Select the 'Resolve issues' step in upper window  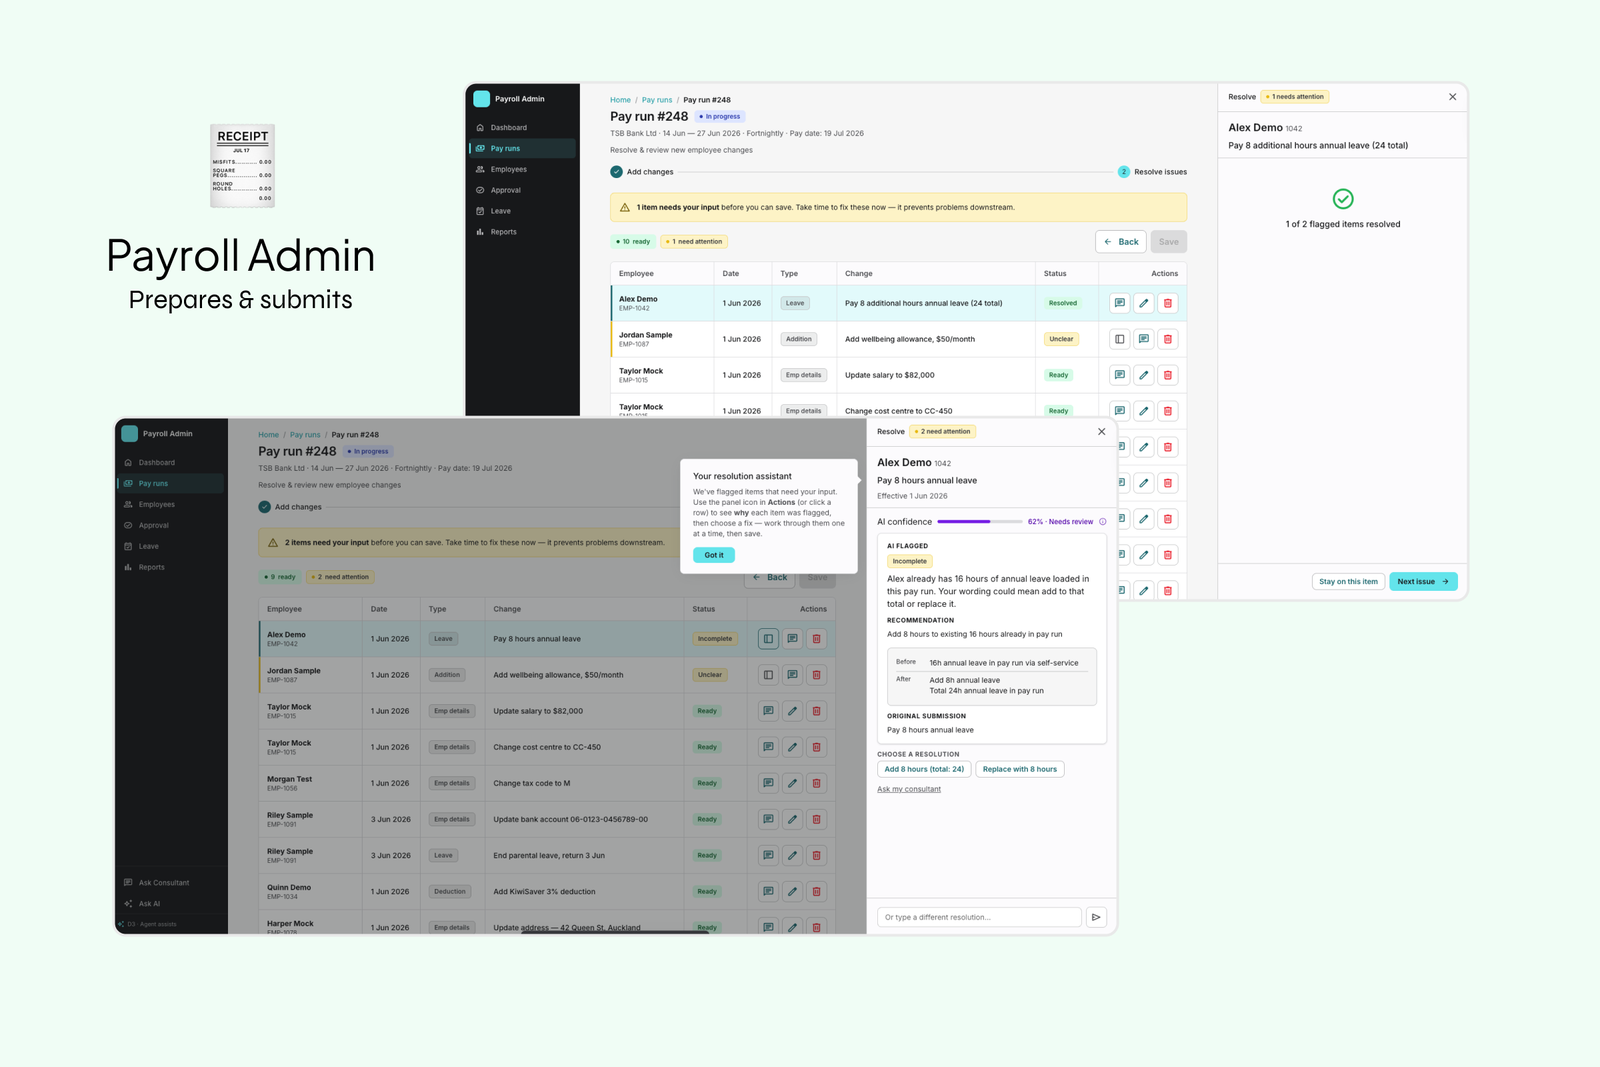[1152, 172]
